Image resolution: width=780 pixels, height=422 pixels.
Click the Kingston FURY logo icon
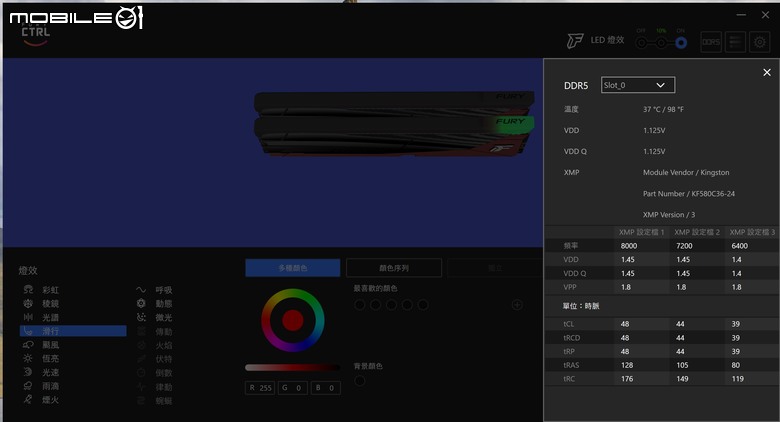point(575,40)
